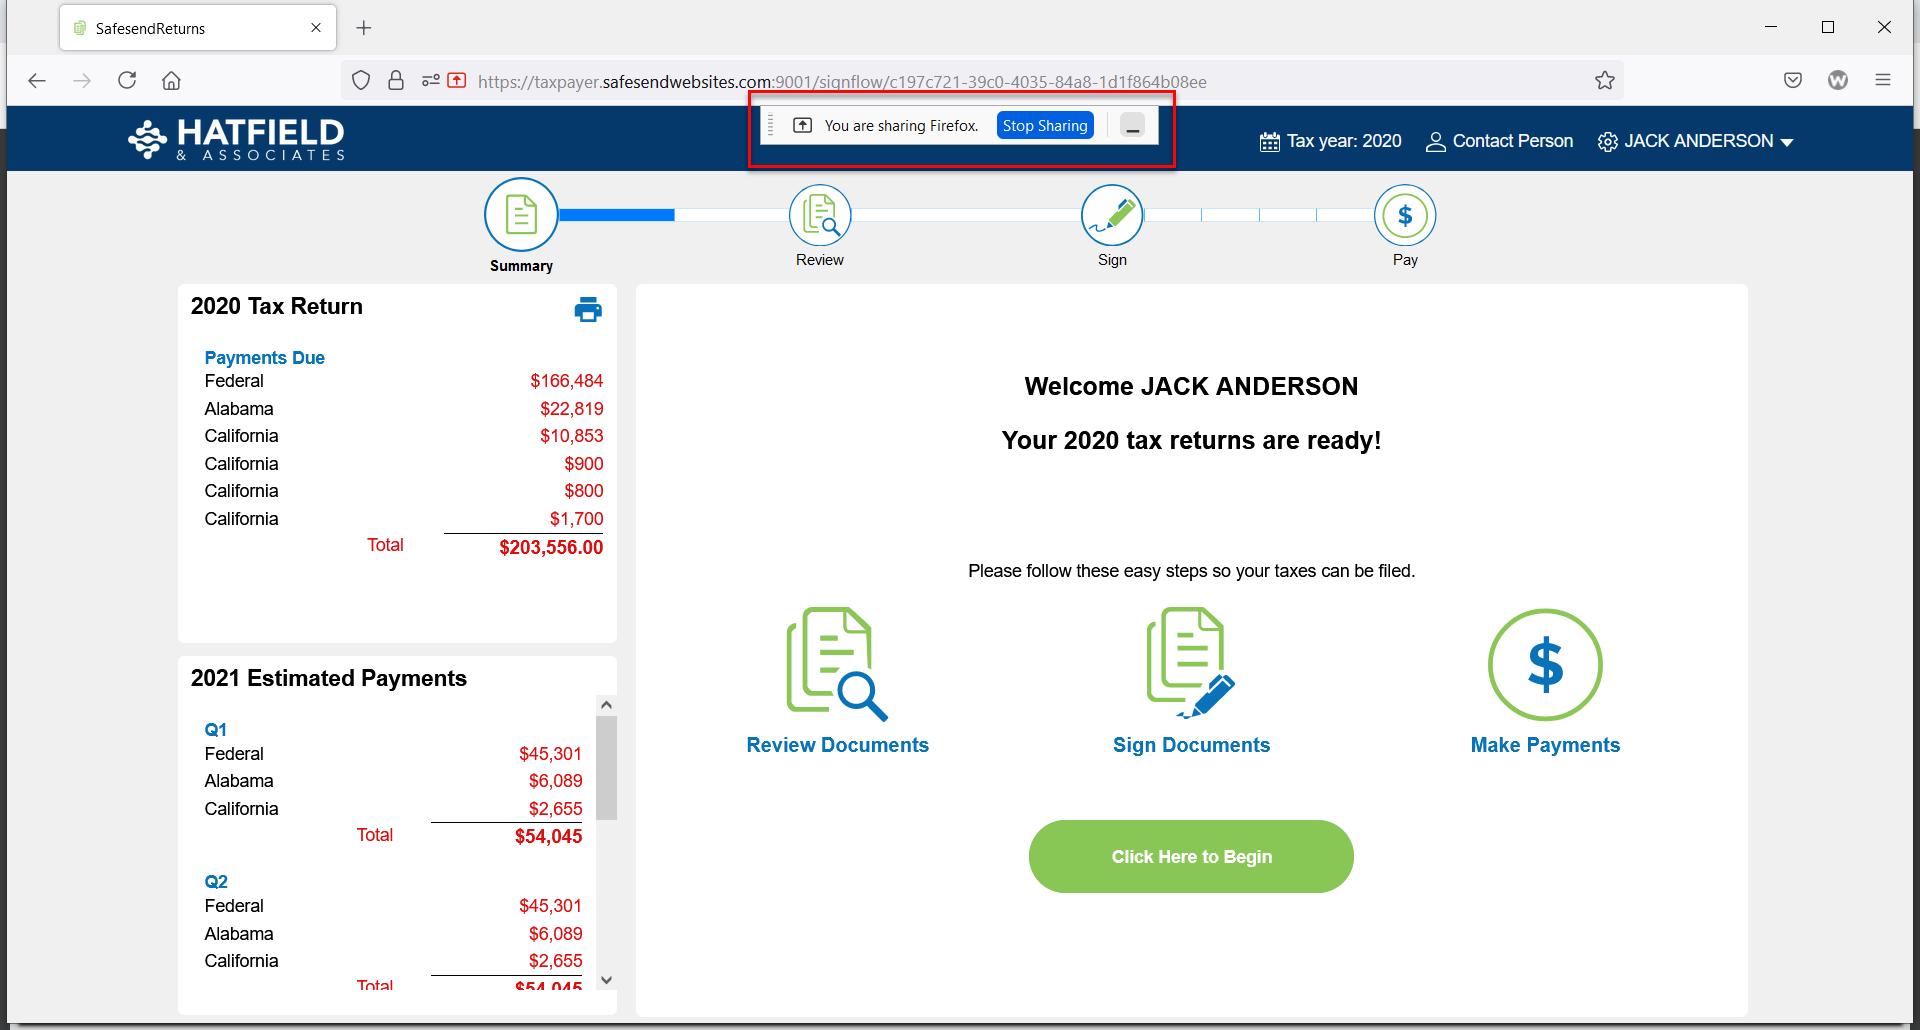Minimize the sharing indicator bar
The height and width of the screenshot is (1030, 1920).
click(1132, 126)
